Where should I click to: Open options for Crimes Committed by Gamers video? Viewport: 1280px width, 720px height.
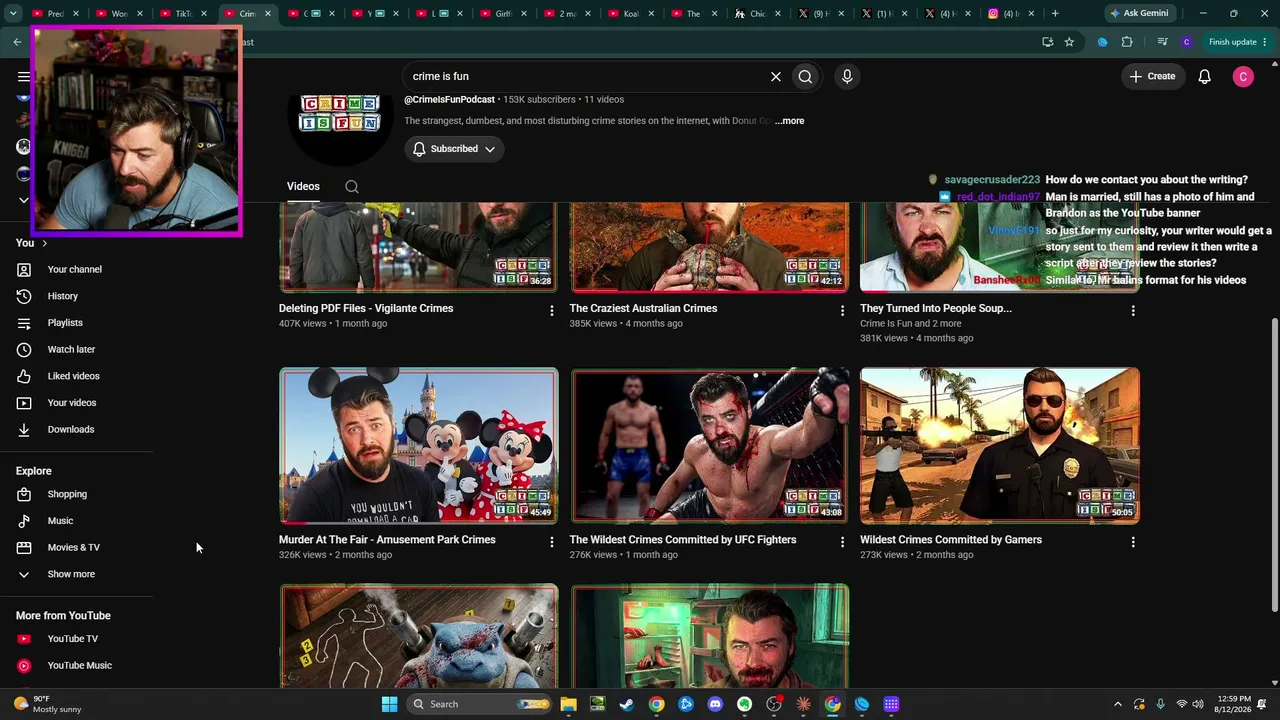(x=1133, y=542)
